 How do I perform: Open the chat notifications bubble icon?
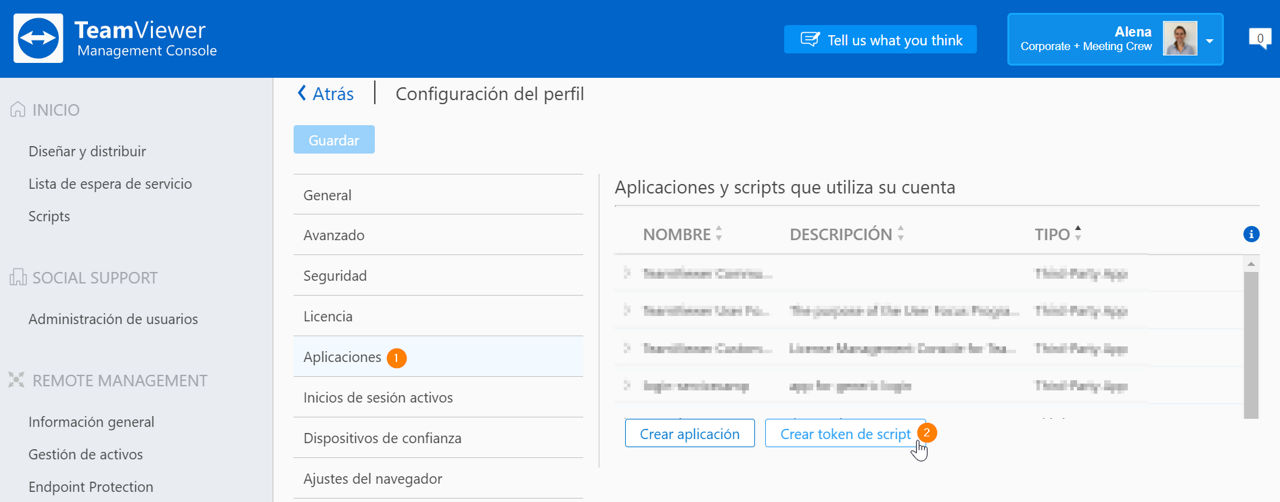[x=1260, y=40]
